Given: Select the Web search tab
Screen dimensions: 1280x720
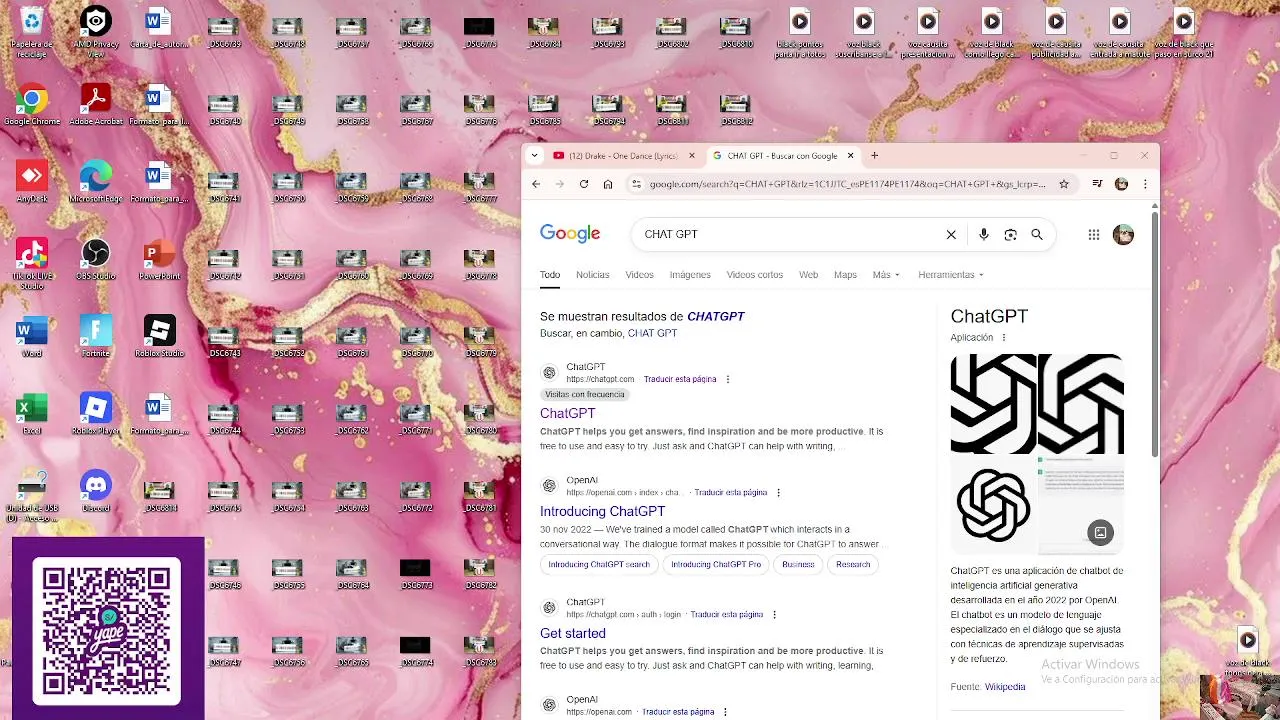Looking at the screenshot, I should pos(808,275).
